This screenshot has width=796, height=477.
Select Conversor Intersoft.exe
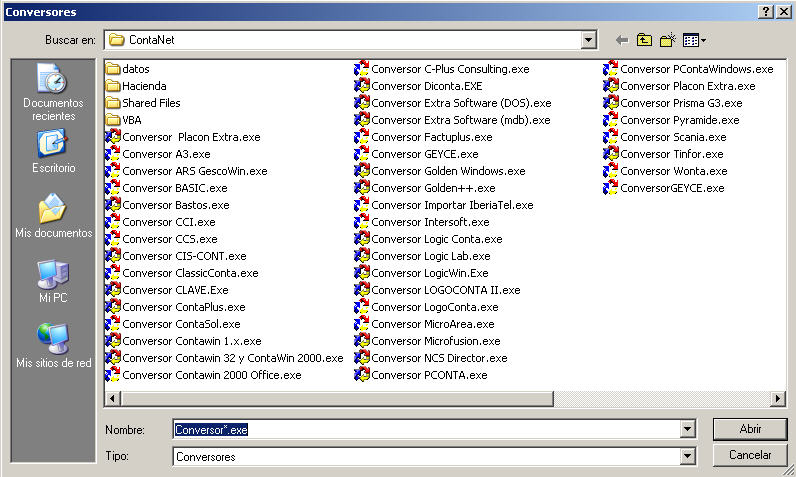(x=422, y=222)
